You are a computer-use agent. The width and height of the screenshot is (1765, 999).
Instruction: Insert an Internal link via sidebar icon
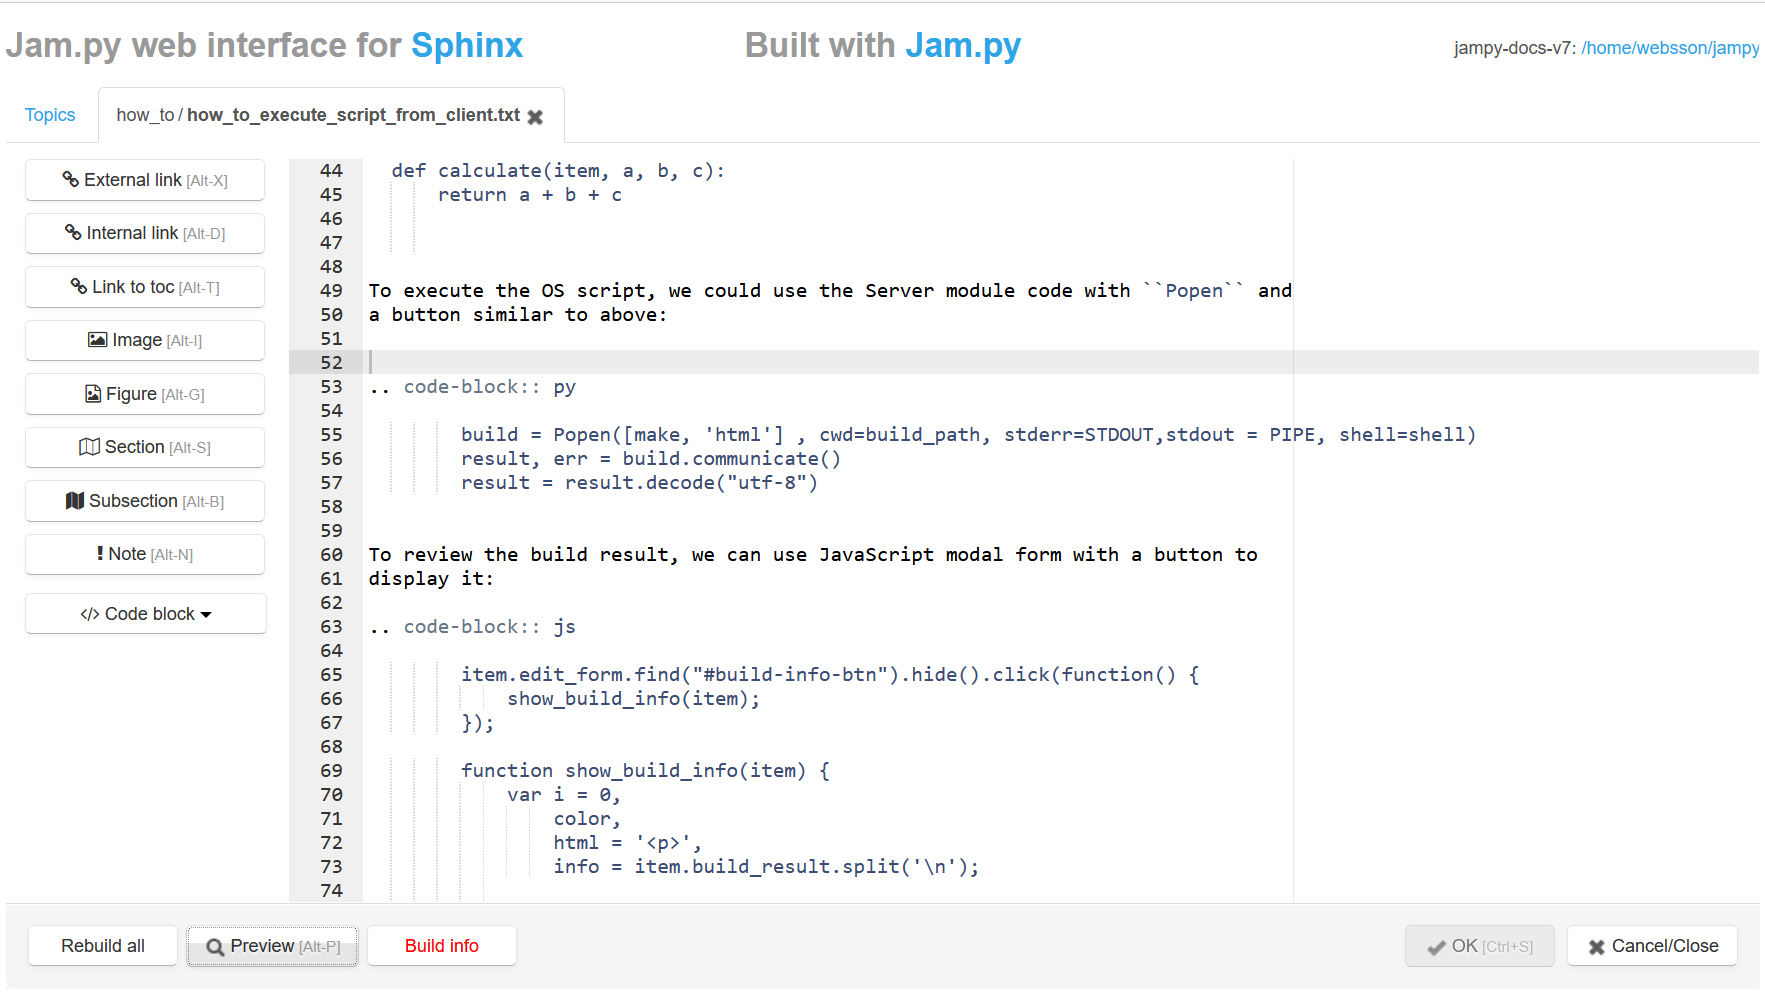(x=72, y=233)
